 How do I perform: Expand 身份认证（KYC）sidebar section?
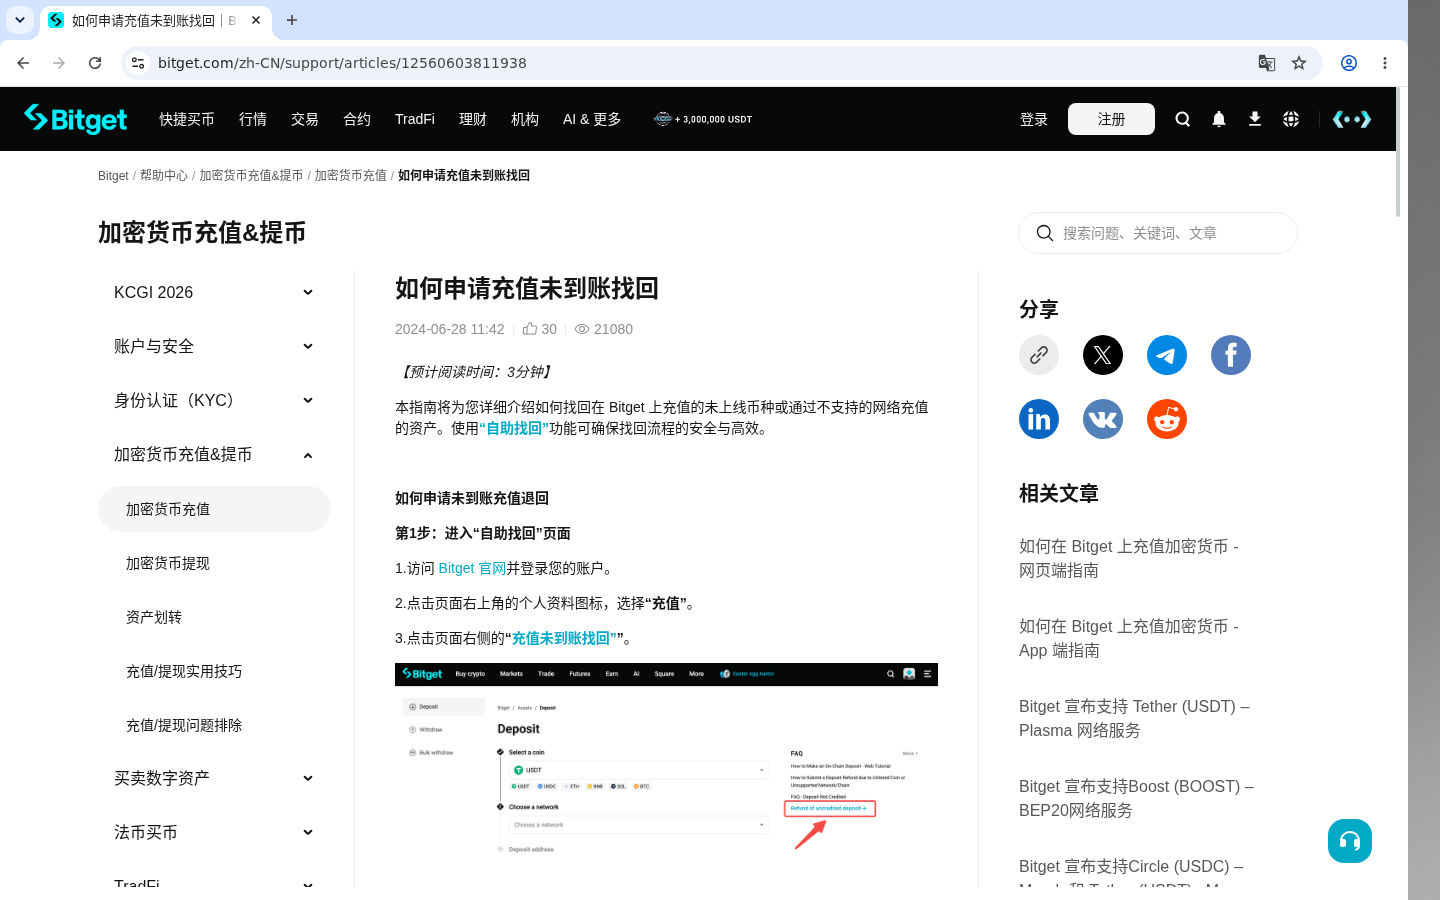[214, 400]
